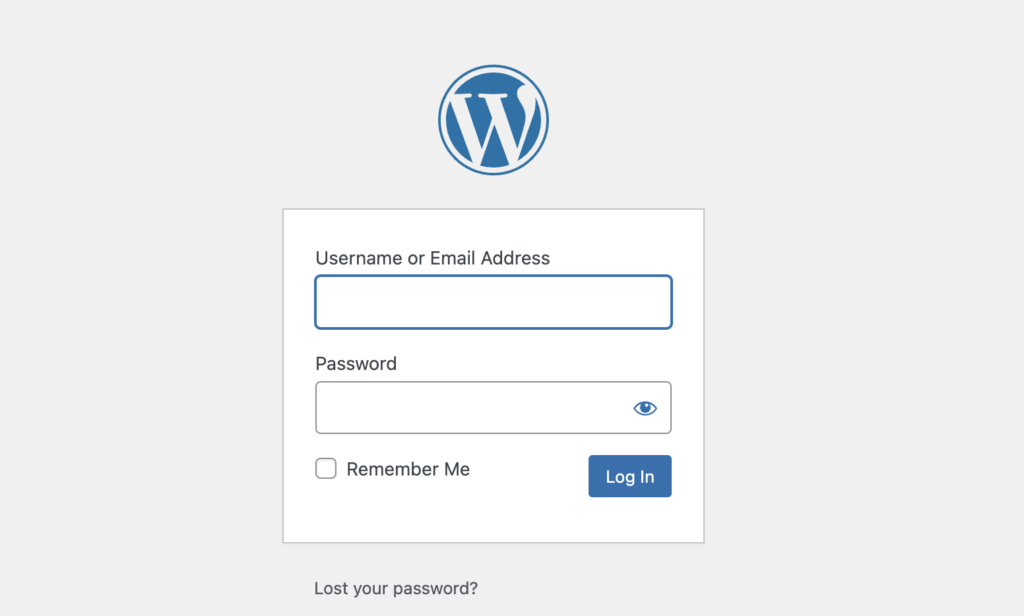Show password using the eye icon
1024x616 pixels.
click(x=645, y=408)
